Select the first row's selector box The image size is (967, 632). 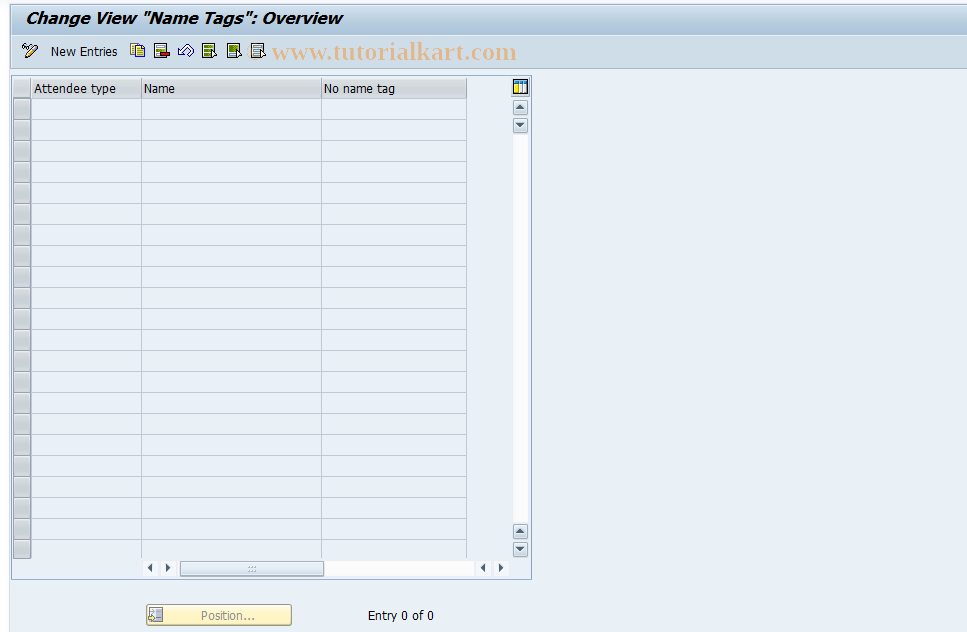22,109
